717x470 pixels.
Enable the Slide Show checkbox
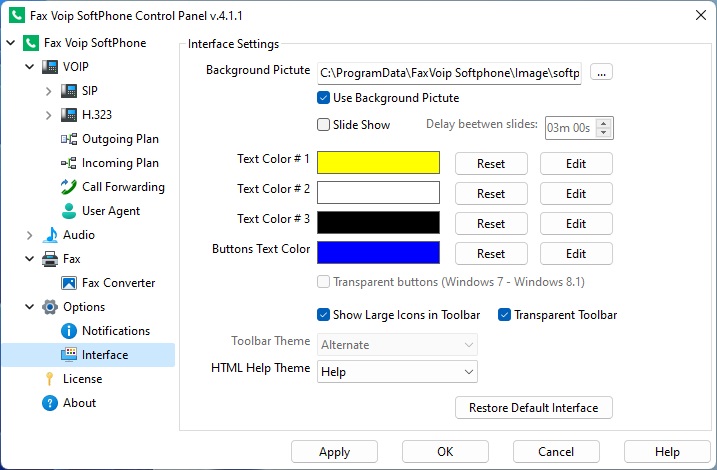coord(323,124)
